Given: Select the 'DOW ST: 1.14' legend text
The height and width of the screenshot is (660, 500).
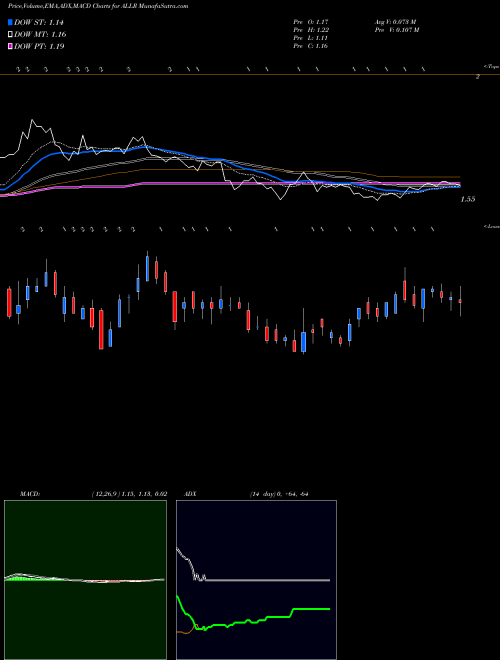Looking at the screenshot, I should 39,23.
